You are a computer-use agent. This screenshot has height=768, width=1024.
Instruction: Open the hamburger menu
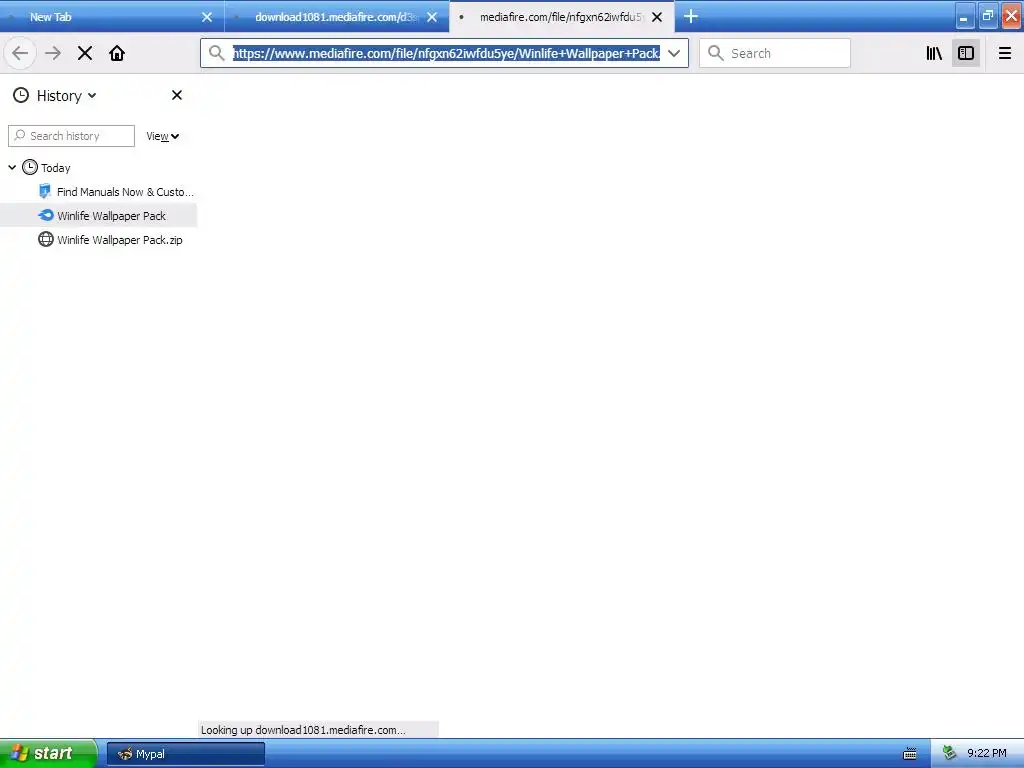pyautogui.click(x=1004, y=54)
